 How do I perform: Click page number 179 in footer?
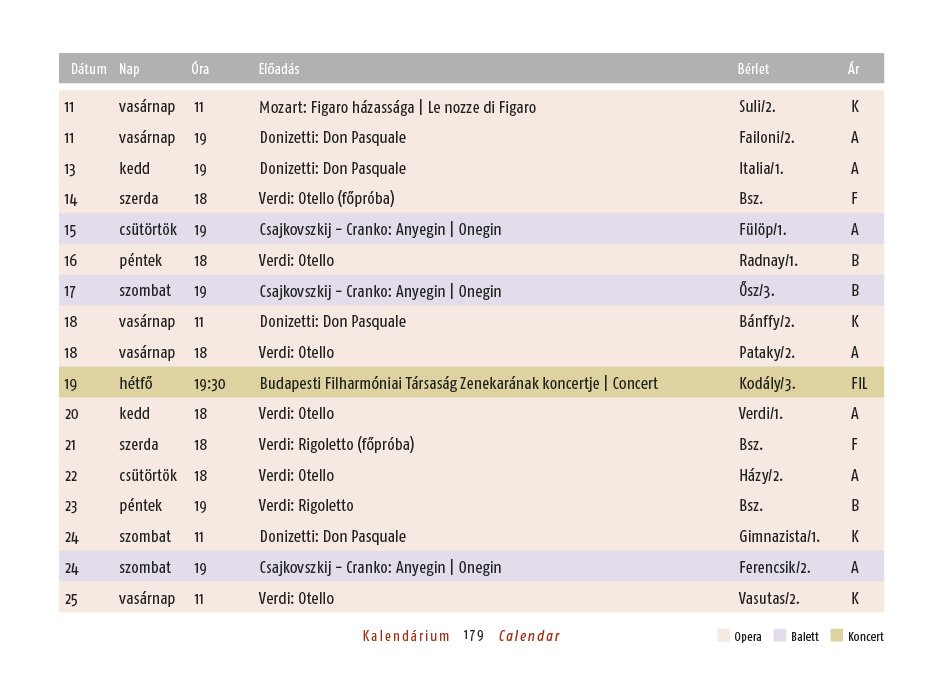click(x=474, y=636)
